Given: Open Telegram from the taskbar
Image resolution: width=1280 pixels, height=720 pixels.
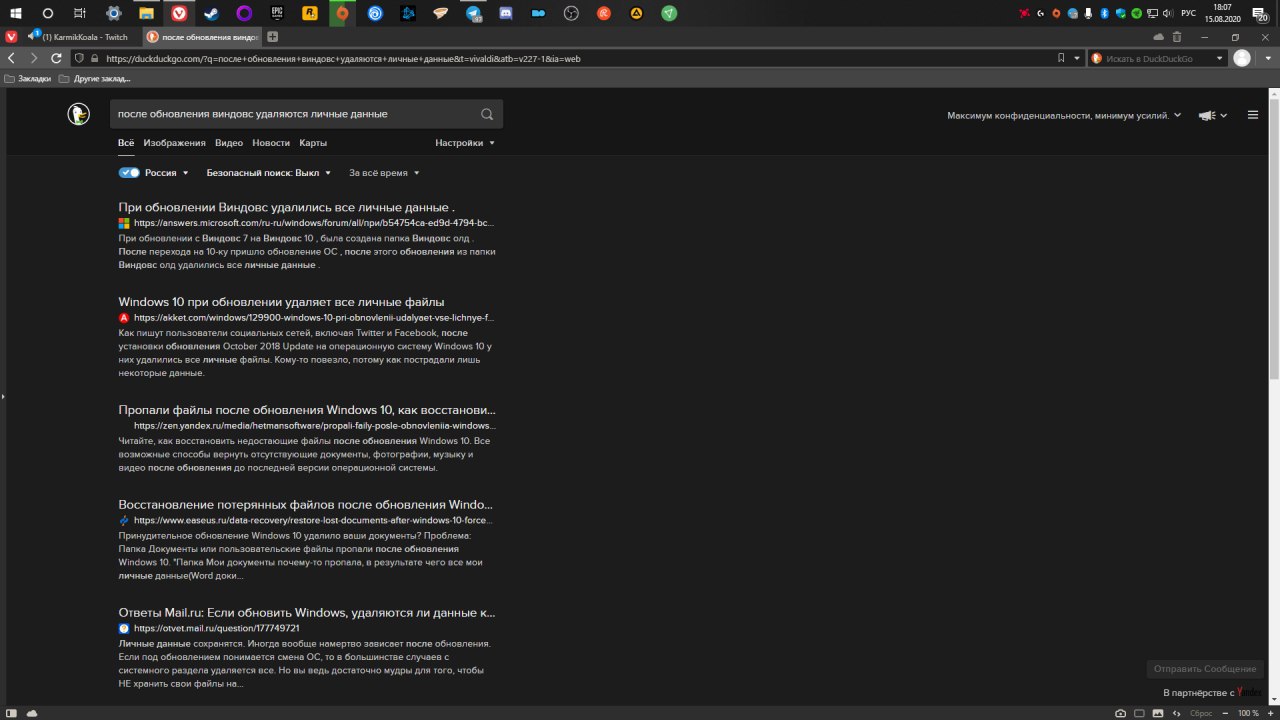Looking at the screenshot, I should point(473,13).
